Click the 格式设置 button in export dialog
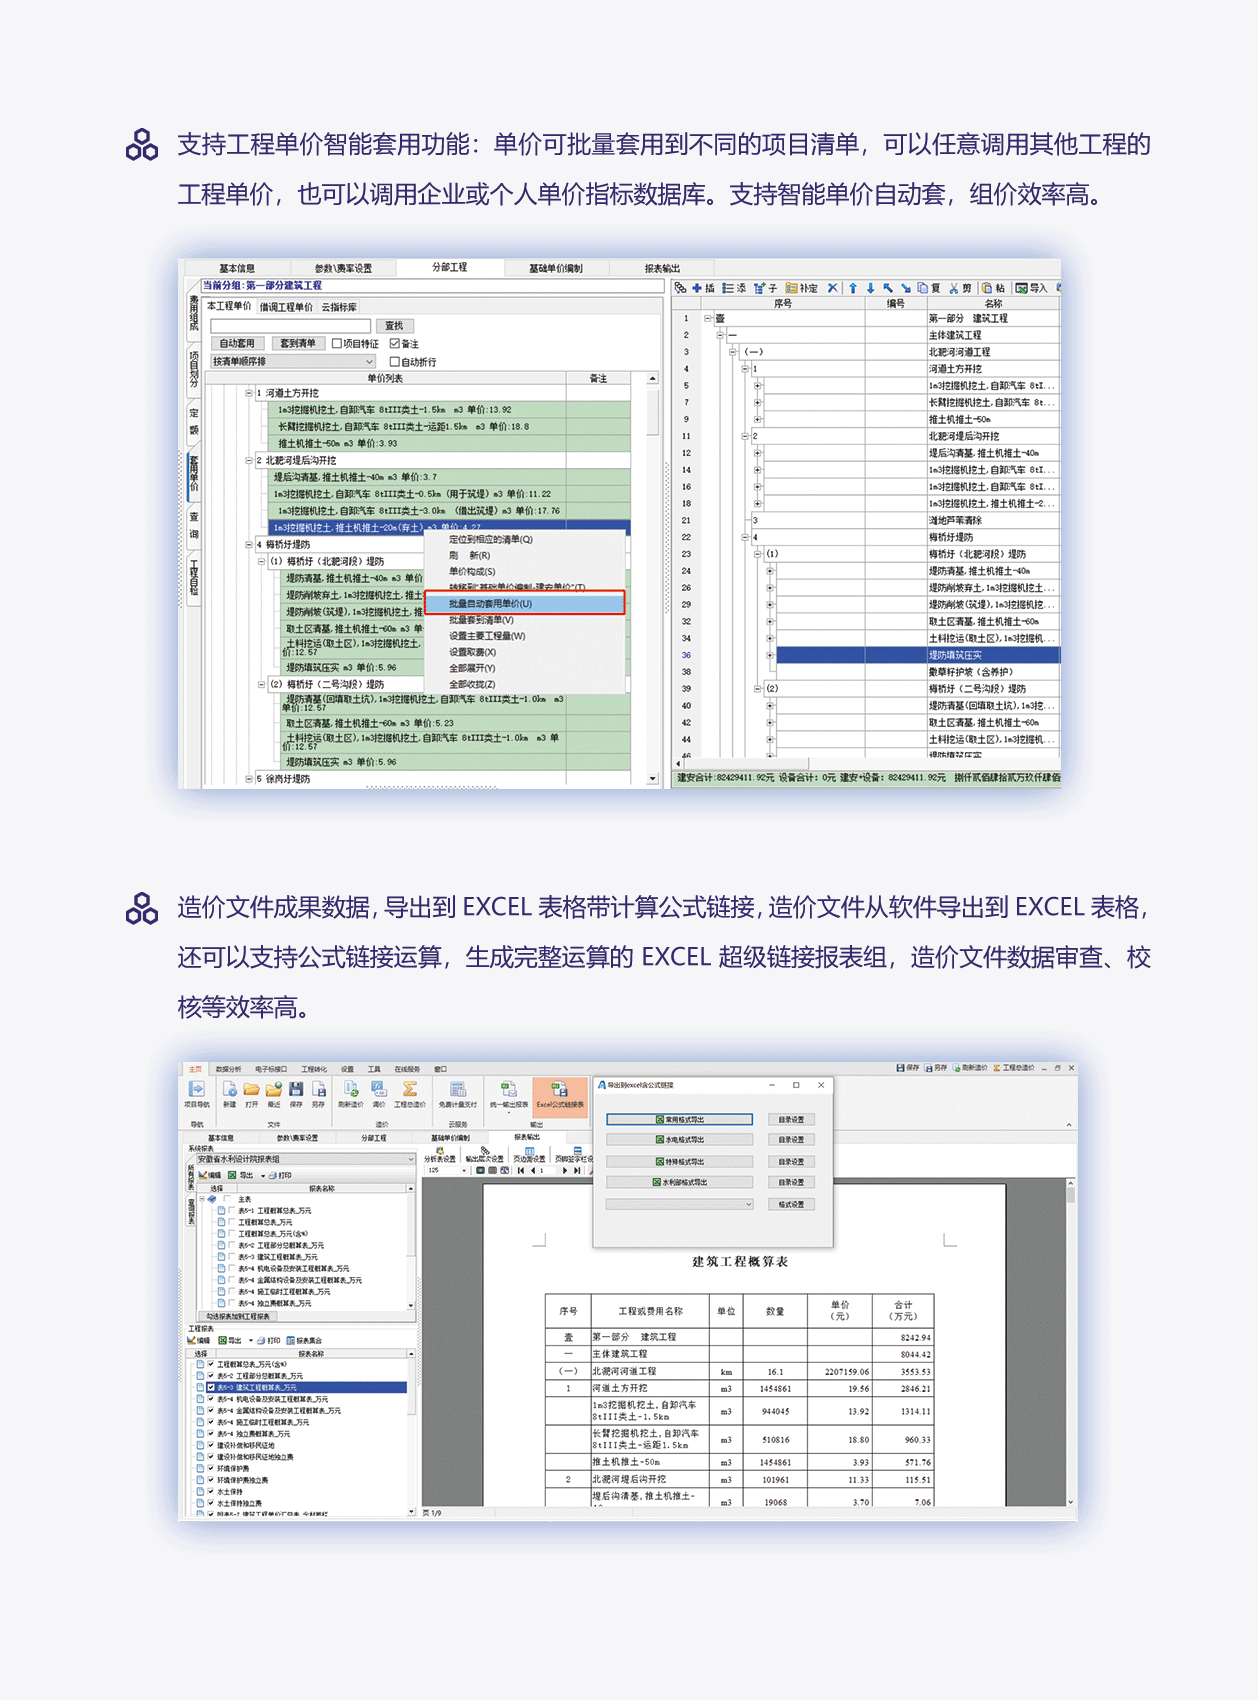 tap(791, 1205)
